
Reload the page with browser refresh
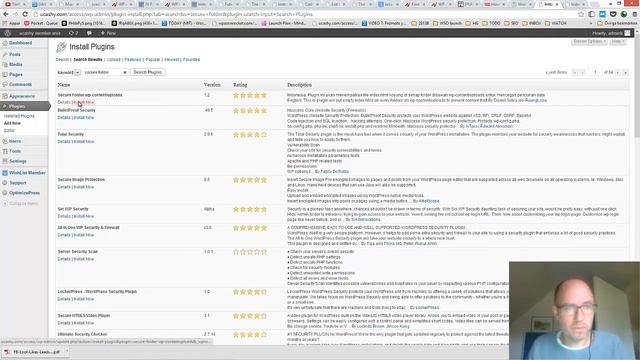tap(25, 14)
